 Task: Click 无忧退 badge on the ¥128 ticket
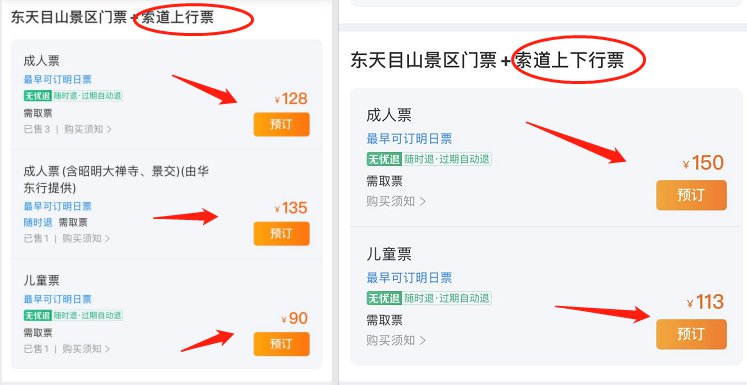(37, 96)
